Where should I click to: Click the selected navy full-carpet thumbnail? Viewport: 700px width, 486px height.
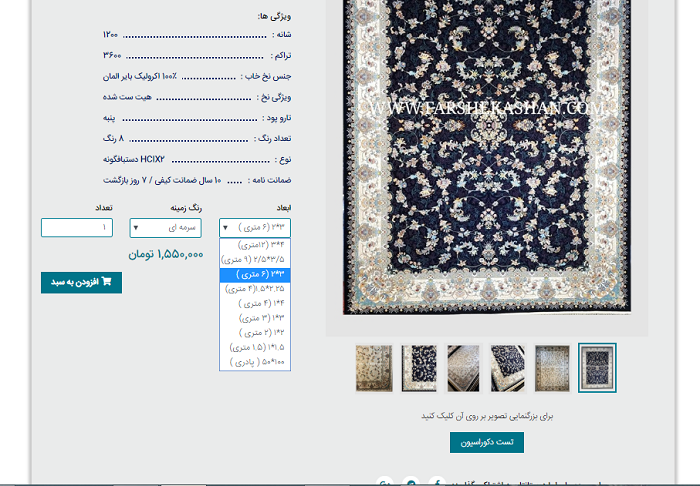tap(597, 368)
